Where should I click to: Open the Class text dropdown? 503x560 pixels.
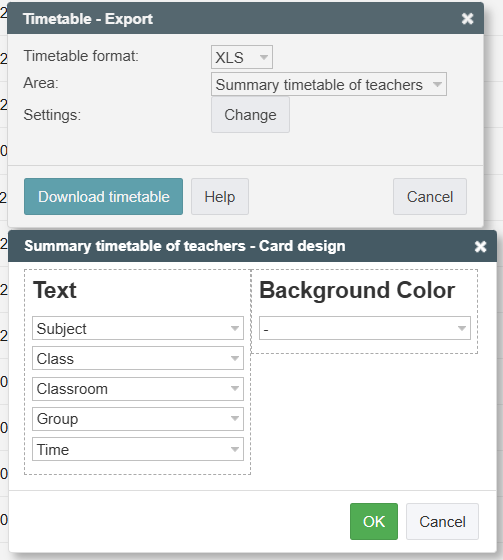[138, 358]
